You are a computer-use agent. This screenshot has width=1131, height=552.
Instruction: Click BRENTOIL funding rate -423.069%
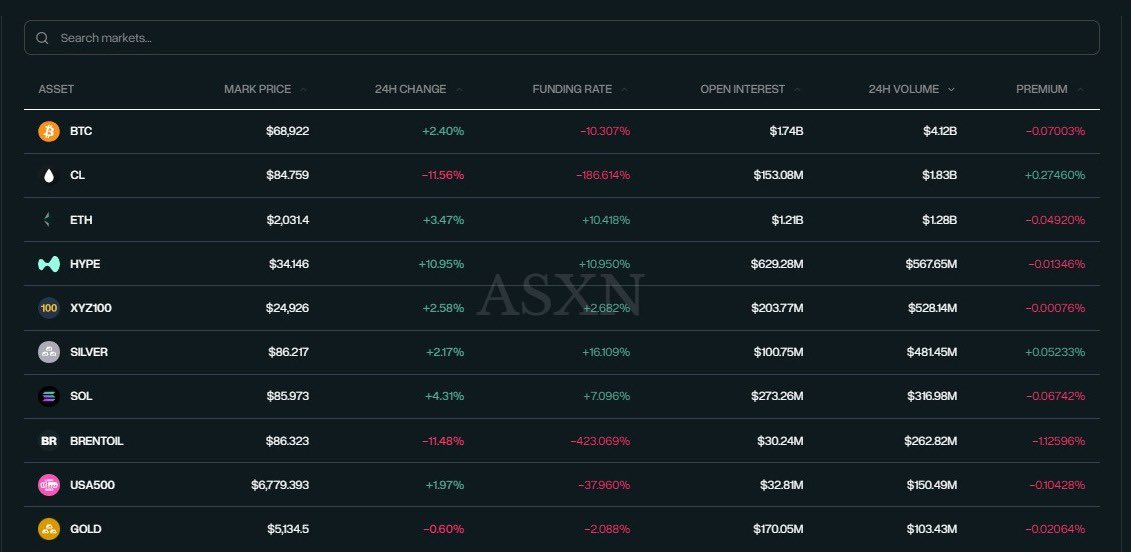600,441
